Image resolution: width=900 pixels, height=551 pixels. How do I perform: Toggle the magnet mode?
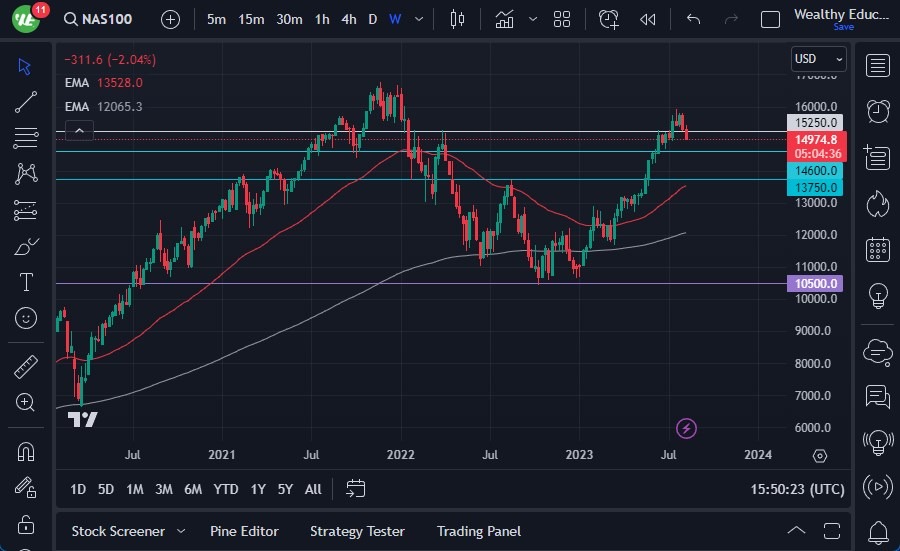[x=26, y=451]
